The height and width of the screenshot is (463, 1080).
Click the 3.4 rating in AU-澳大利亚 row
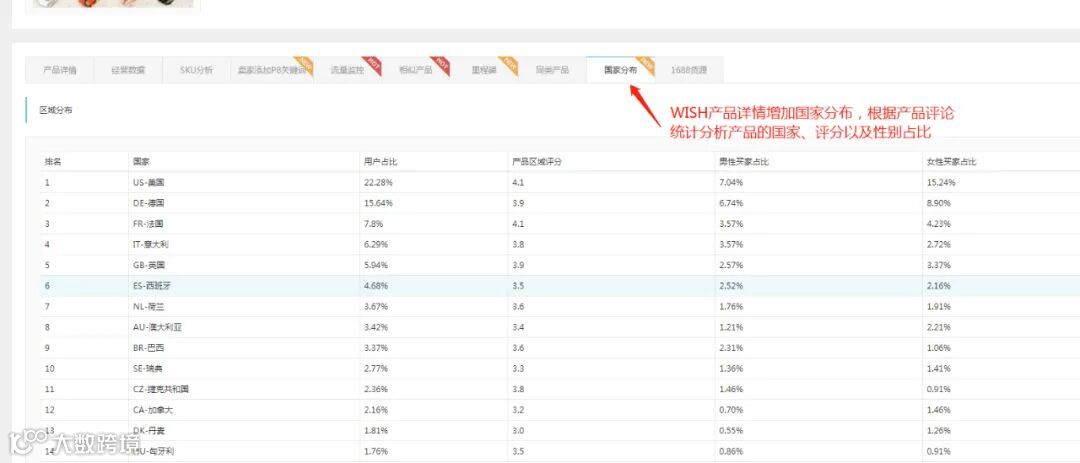[518, 327]
